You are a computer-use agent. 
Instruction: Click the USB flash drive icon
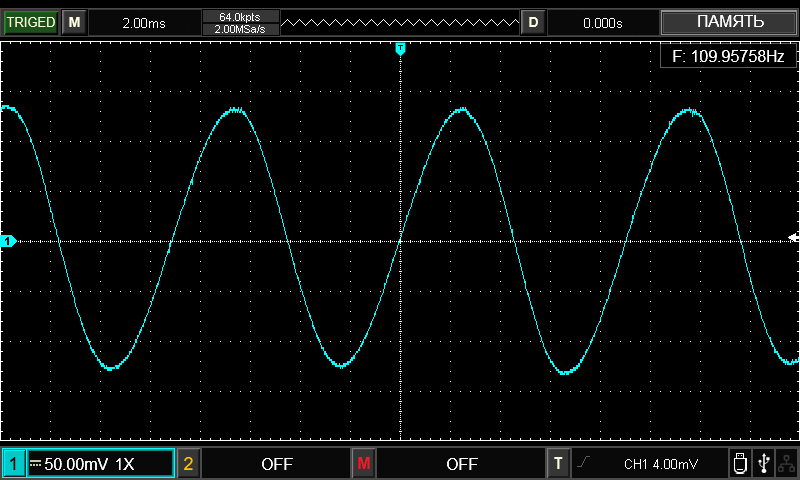tap(740, 463)
